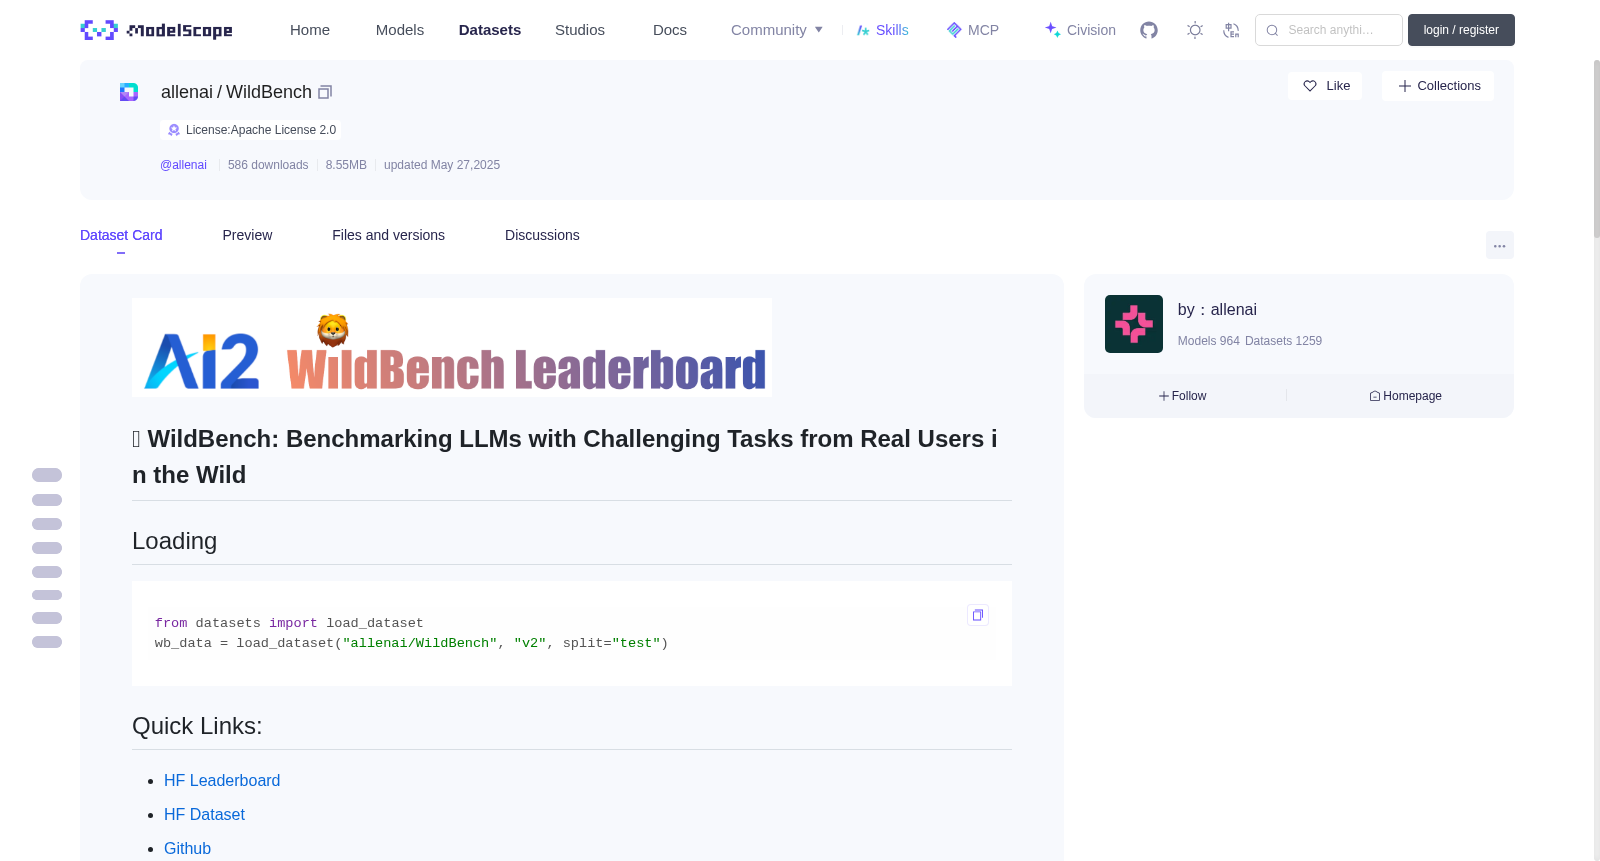Open the three-dot more options menu

click(1500, 245)
